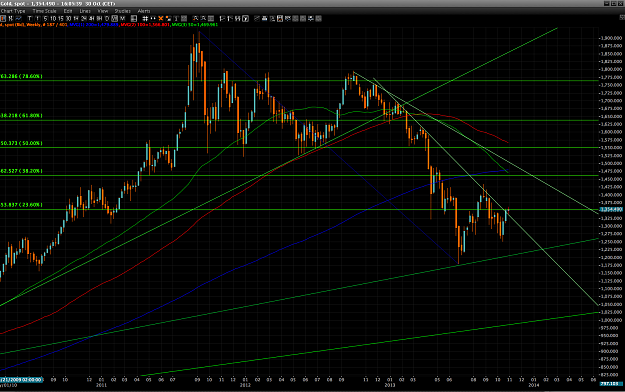Switch to 8H time scale
The image size is (625, 392).
[99, 18]
